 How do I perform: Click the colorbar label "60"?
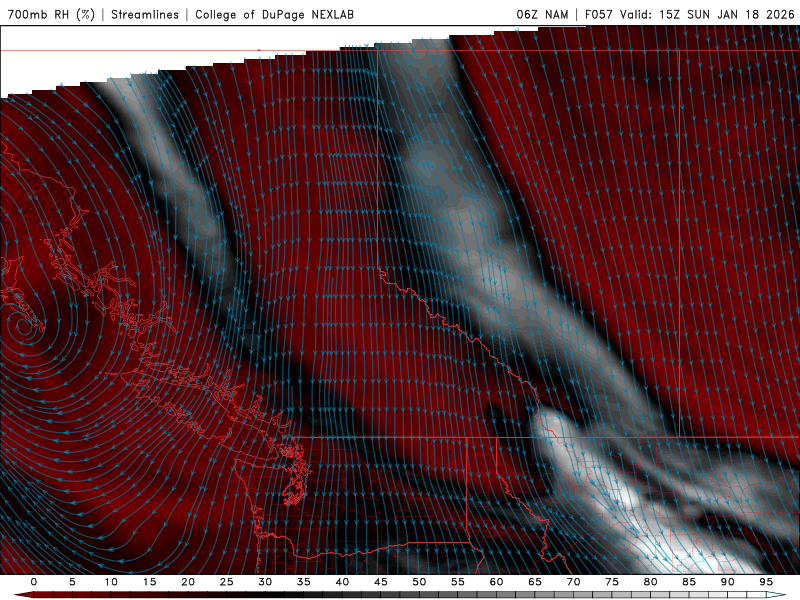(x=496, y=582)
